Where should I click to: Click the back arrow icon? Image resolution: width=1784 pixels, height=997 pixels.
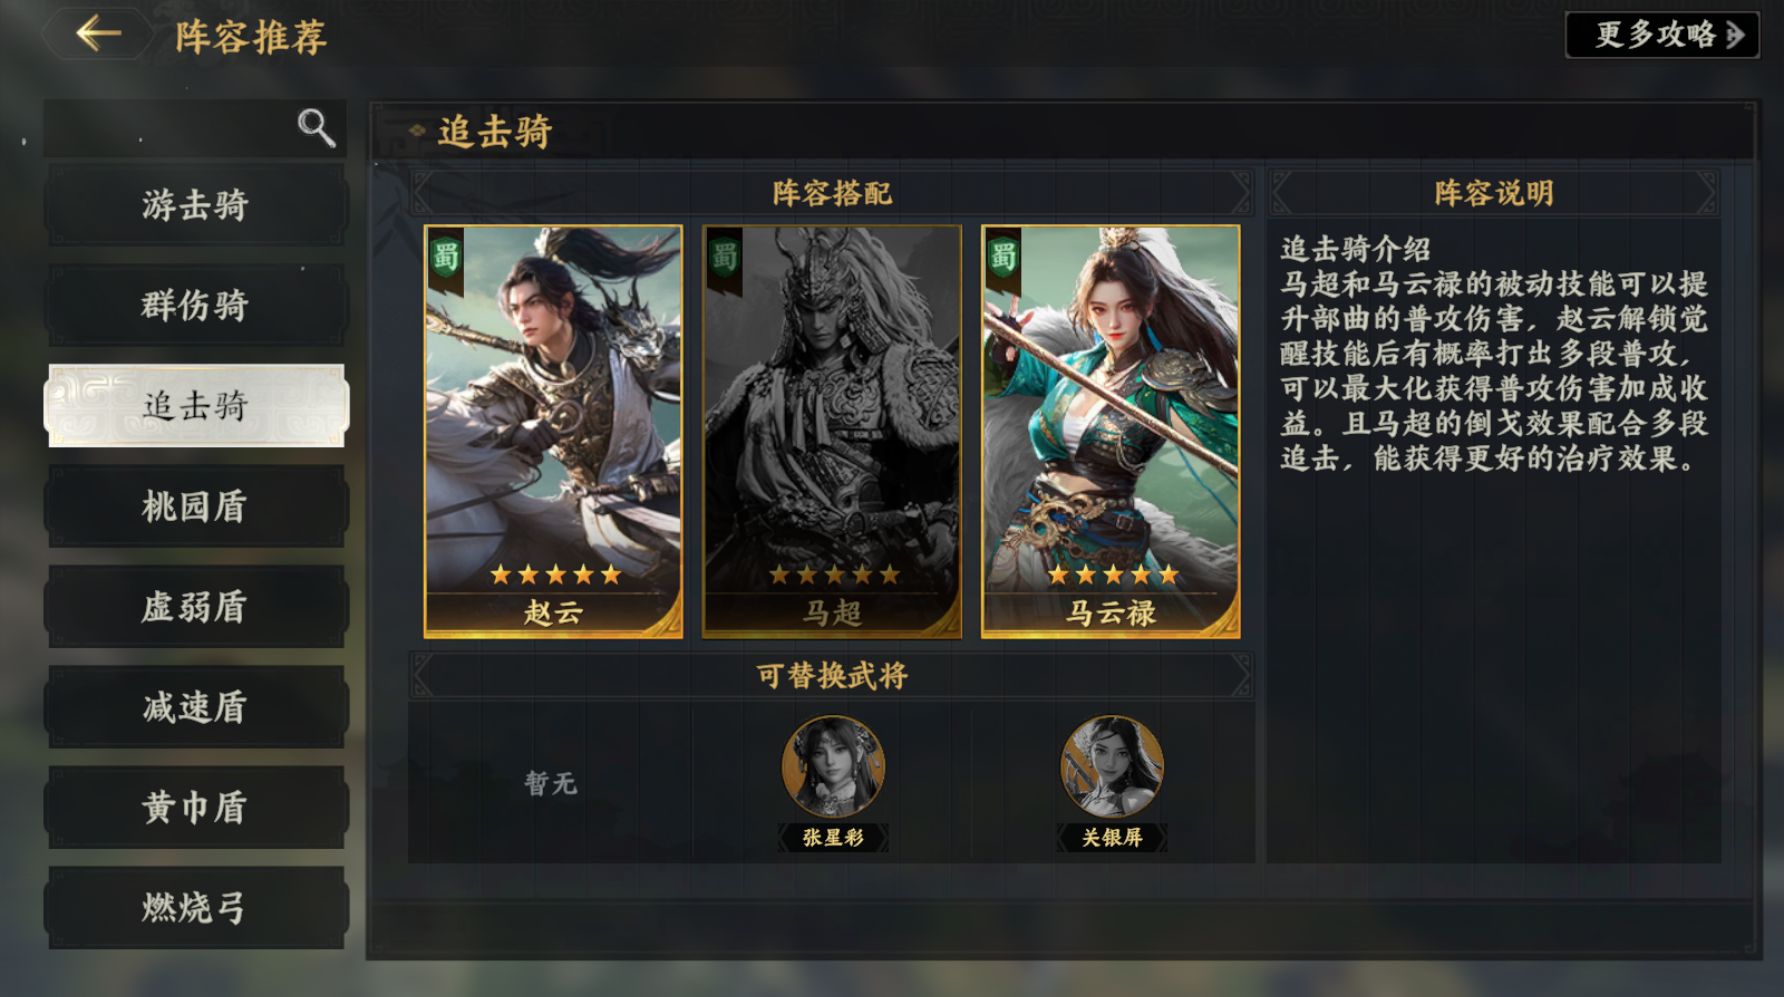click(x=98, y=34)
